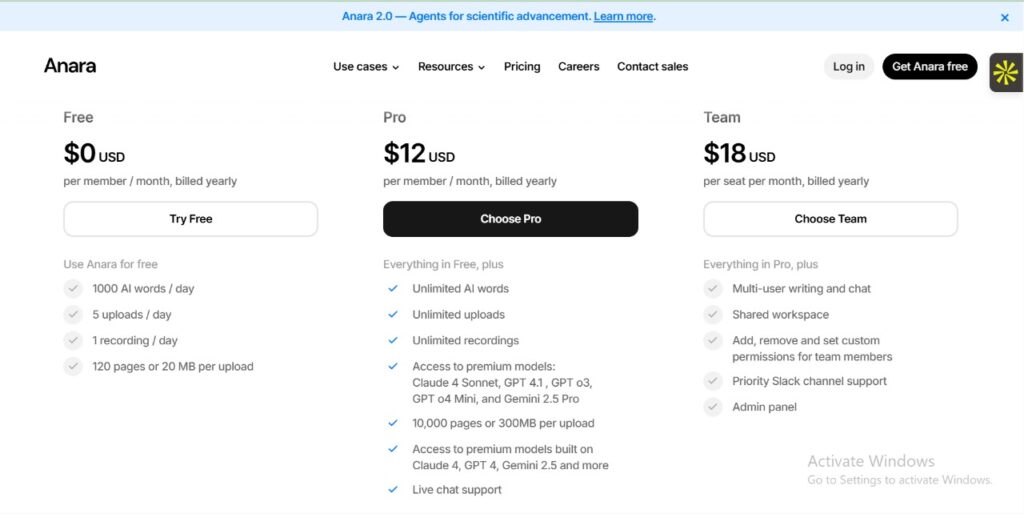This screenshot has width=1024, height=514.
Task: Click 'Shared workspace' text
Action: point(780,315)
